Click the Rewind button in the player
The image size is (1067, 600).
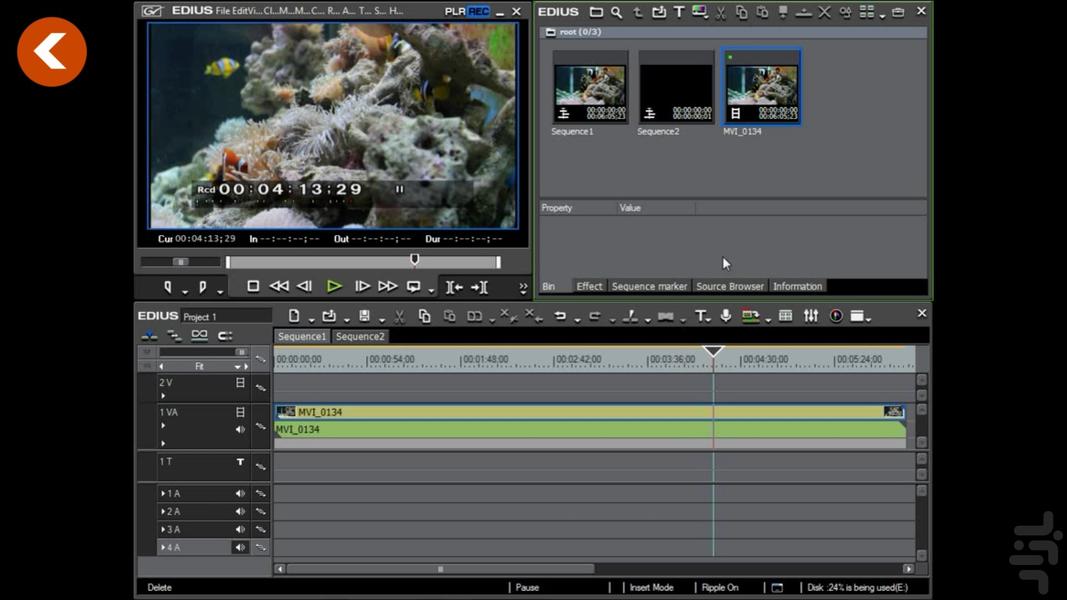pos(279,286)
